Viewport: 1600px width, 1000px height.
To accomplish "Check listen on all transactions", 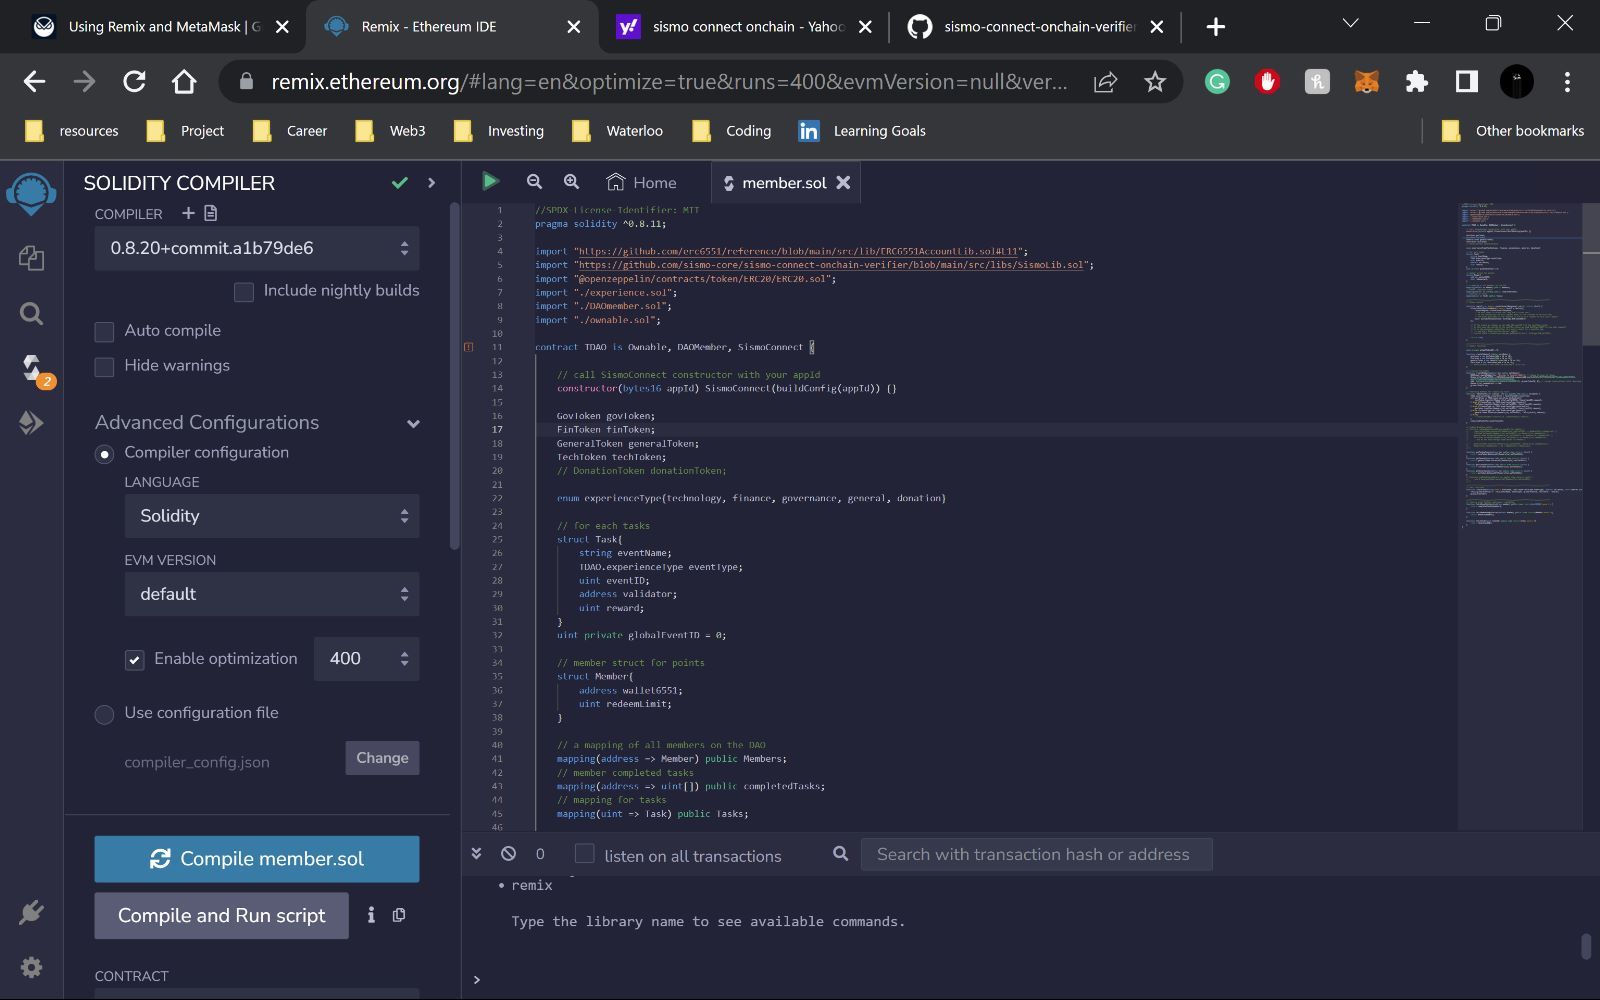I will tap(585, 853).
